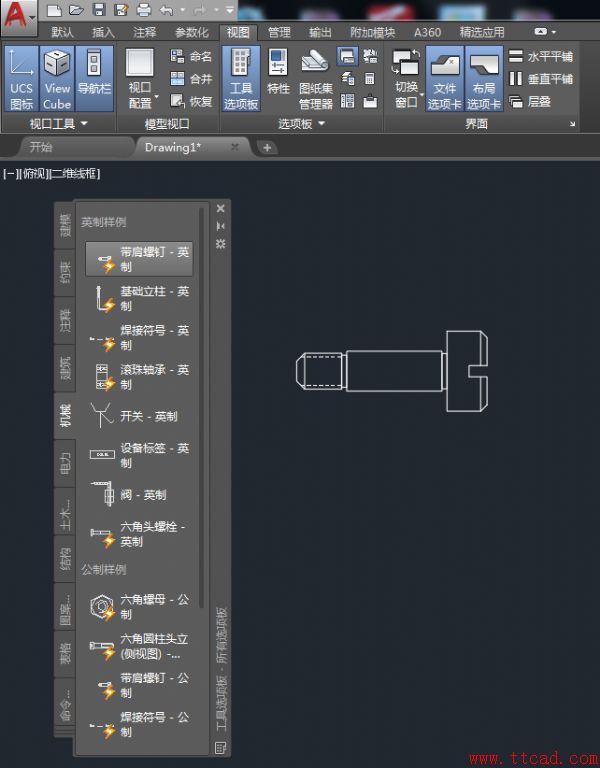Image resolution: width=600 pixels, height=768 pixels.
Task: Click the [-] viewport controls label
Action: tap(10, 173)
